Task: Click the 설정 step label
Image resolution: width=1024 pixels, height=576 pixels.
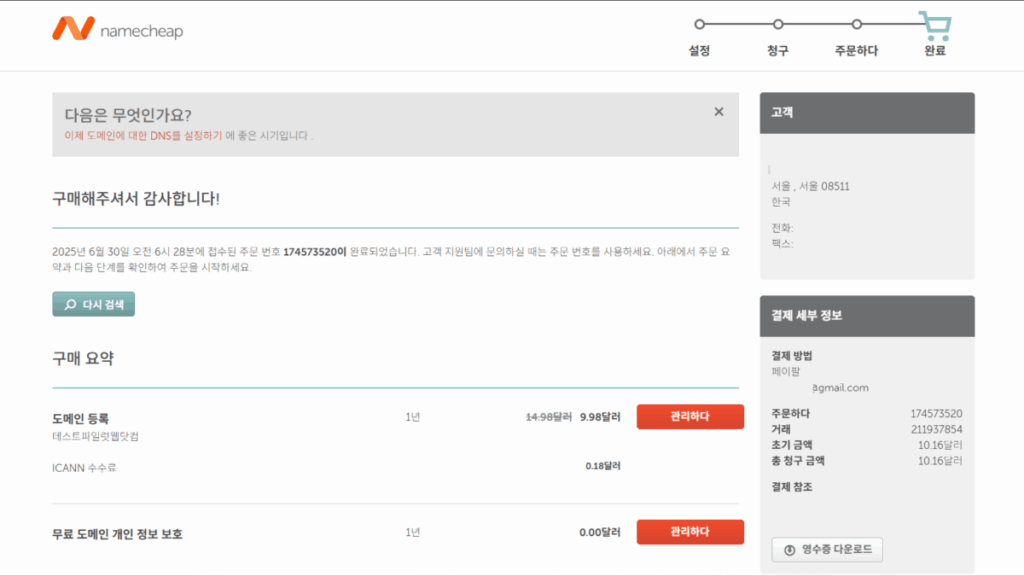Action: 701,47
